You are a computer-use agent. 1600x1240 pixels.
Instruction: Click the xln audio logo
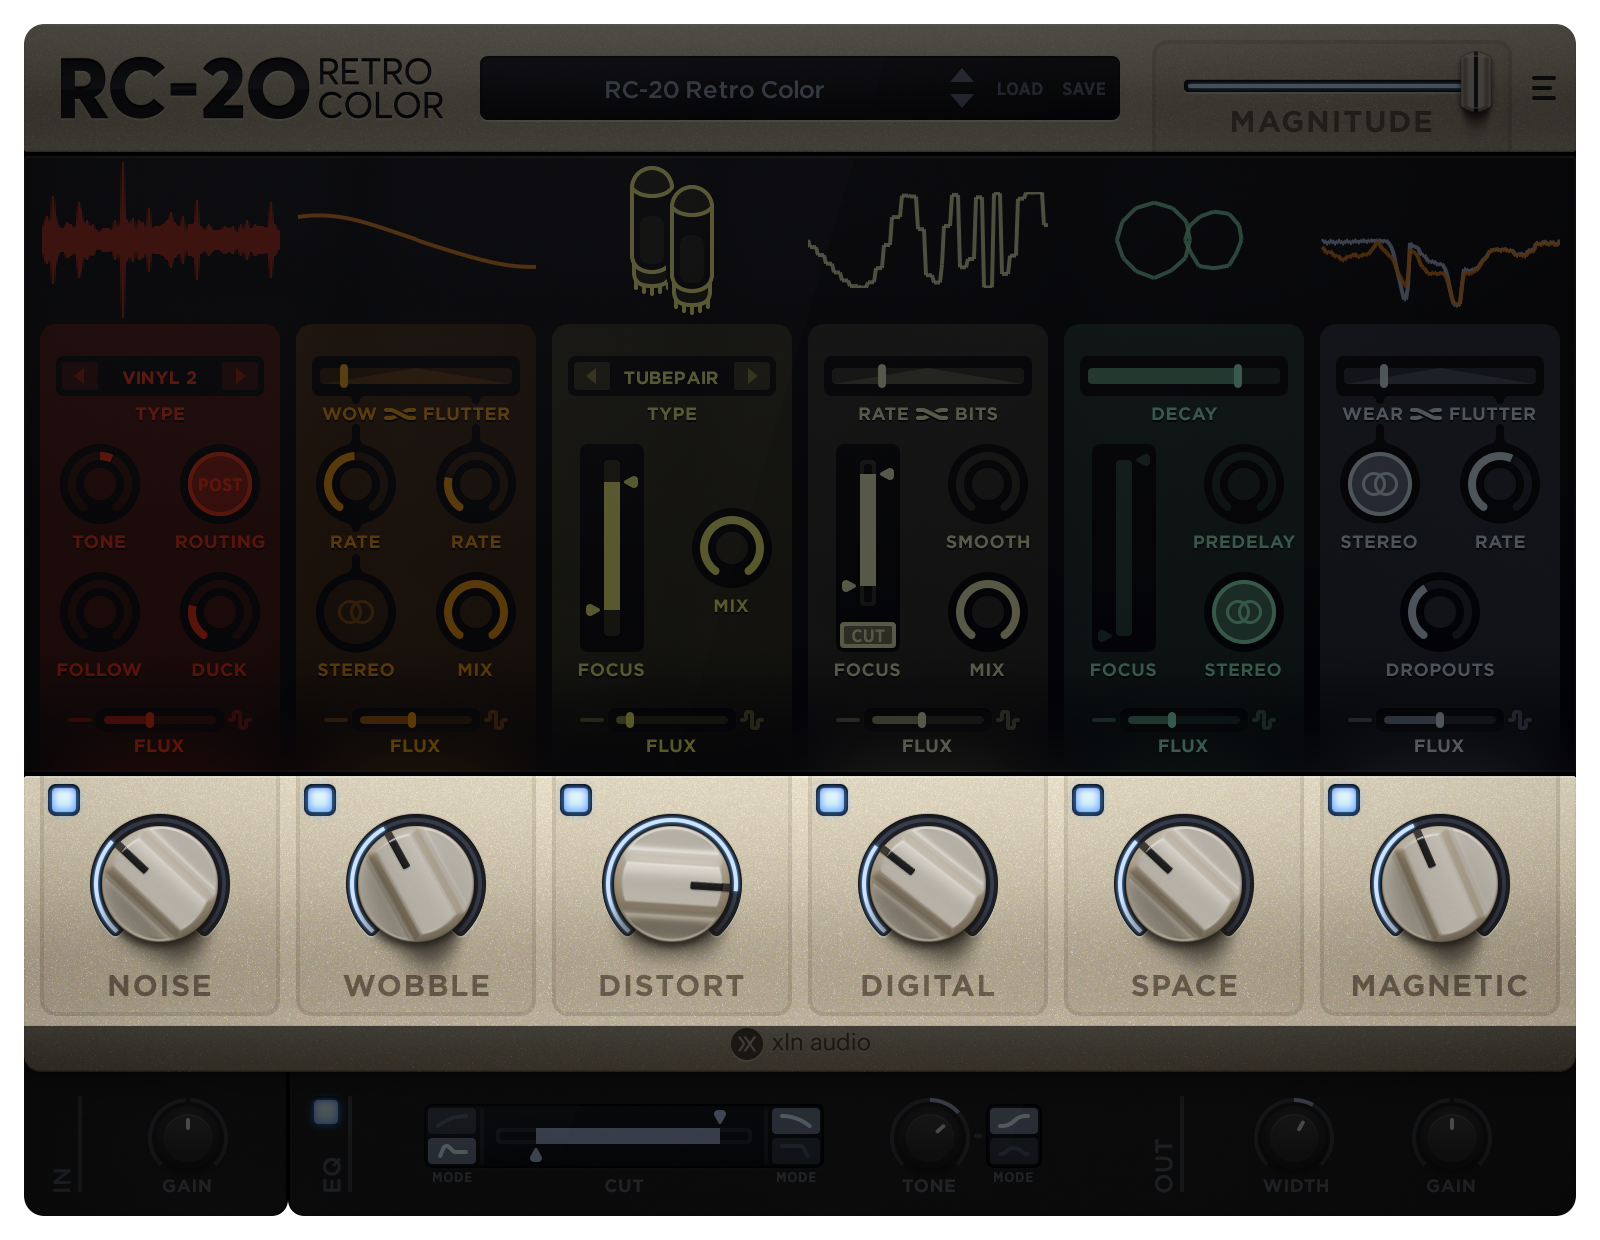(x=801, y=1043)
